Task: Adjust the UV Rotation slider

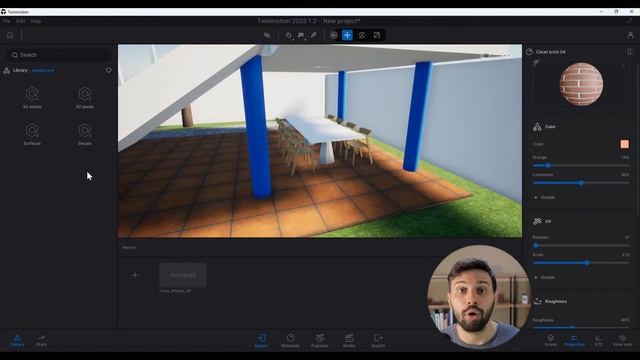Action: click(x=581, y=245)
